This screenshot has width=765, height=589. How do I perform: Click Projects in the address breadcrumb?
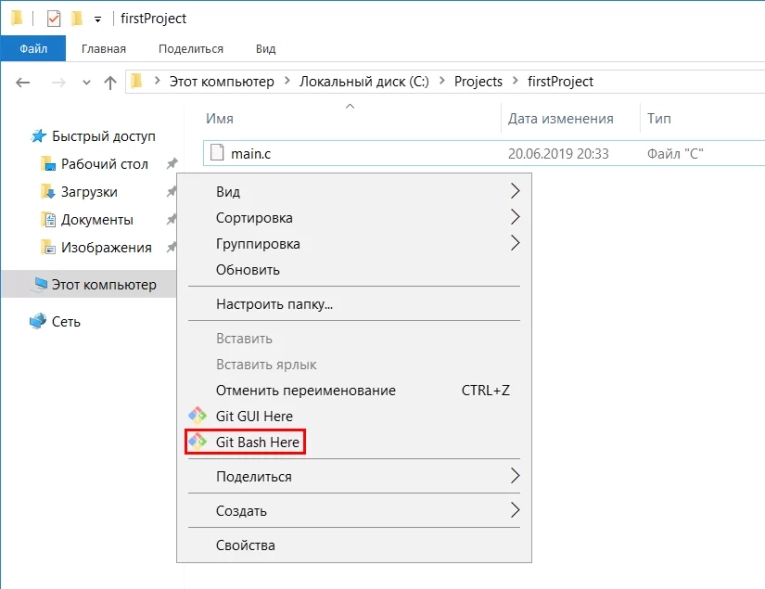tap(478, 82)
